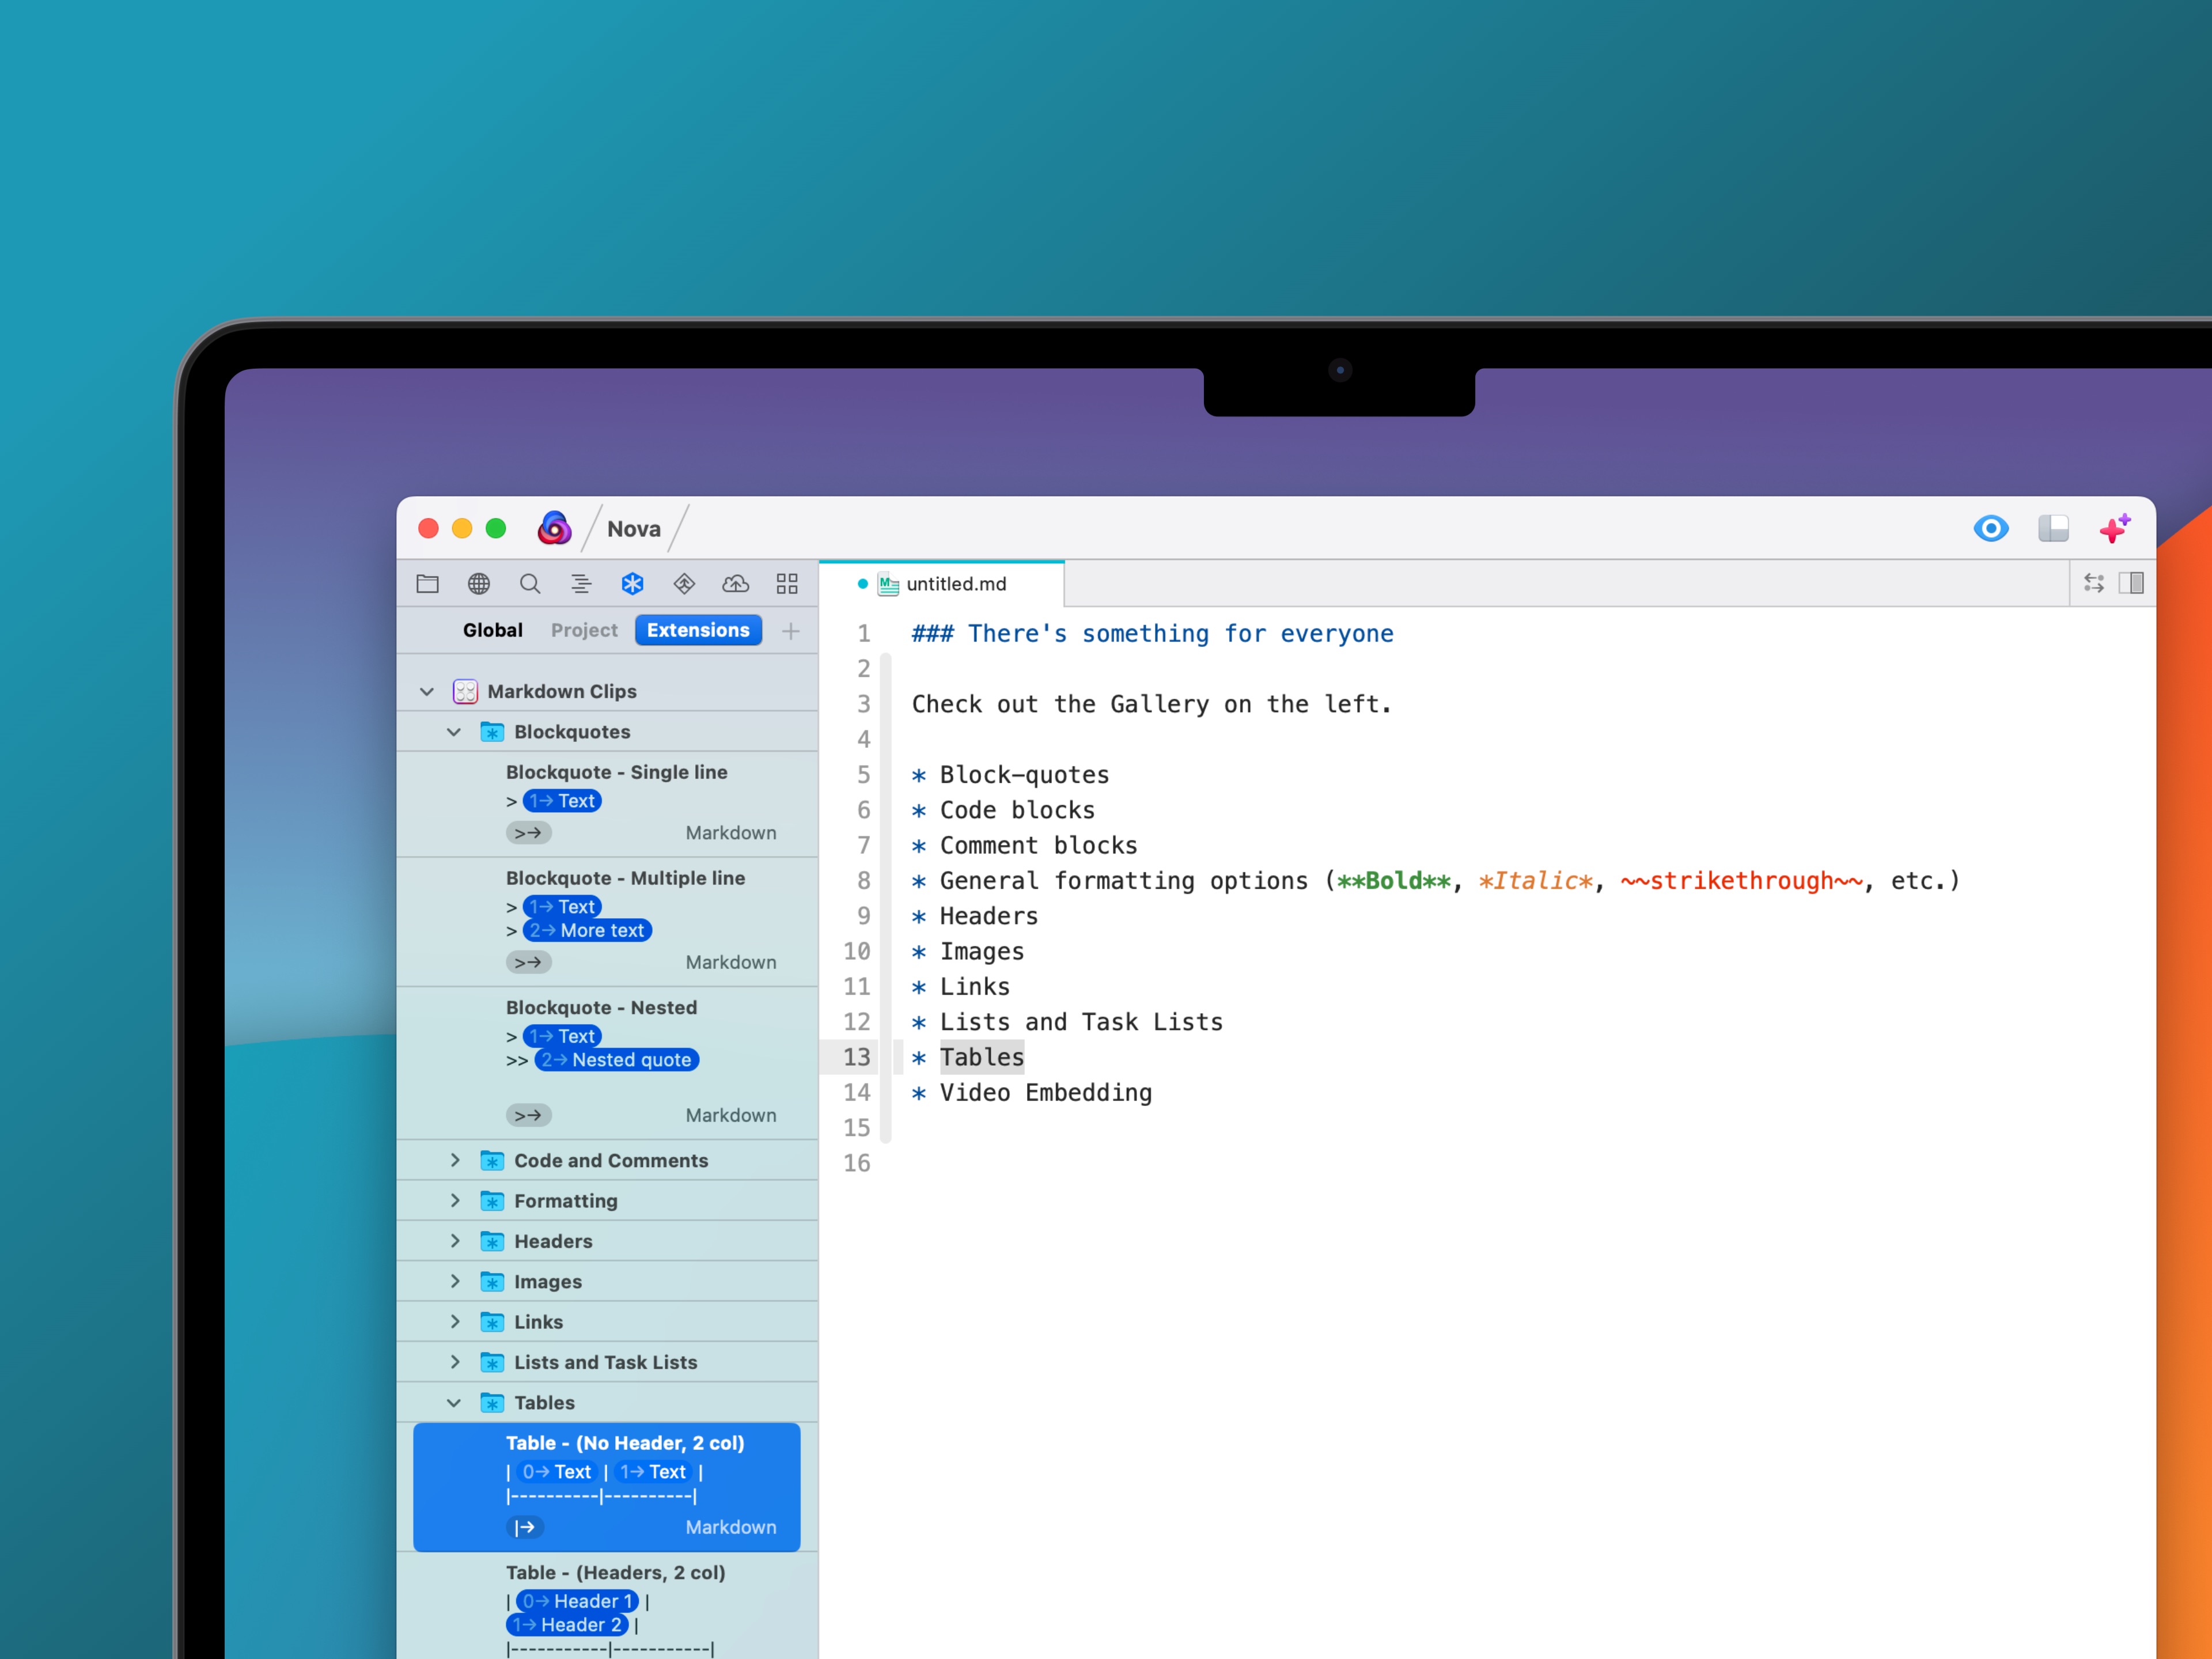The height and width of the screenshot is (1659, 2212).
Task: Select the Extensions clips tab
Action: coord(698,630)
